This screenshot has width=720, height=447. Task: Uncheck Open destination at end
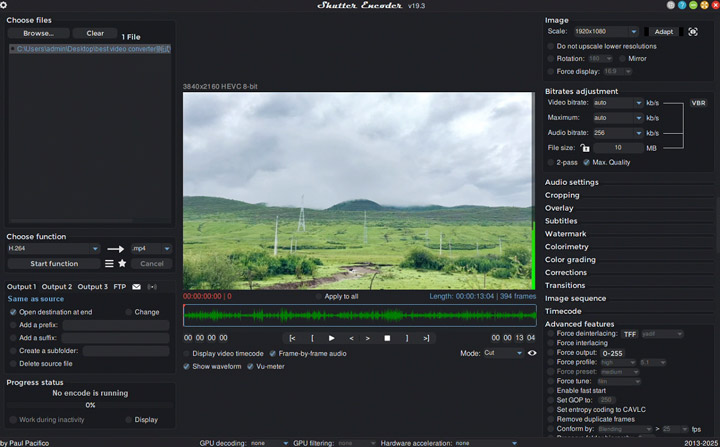coord(13,312)
